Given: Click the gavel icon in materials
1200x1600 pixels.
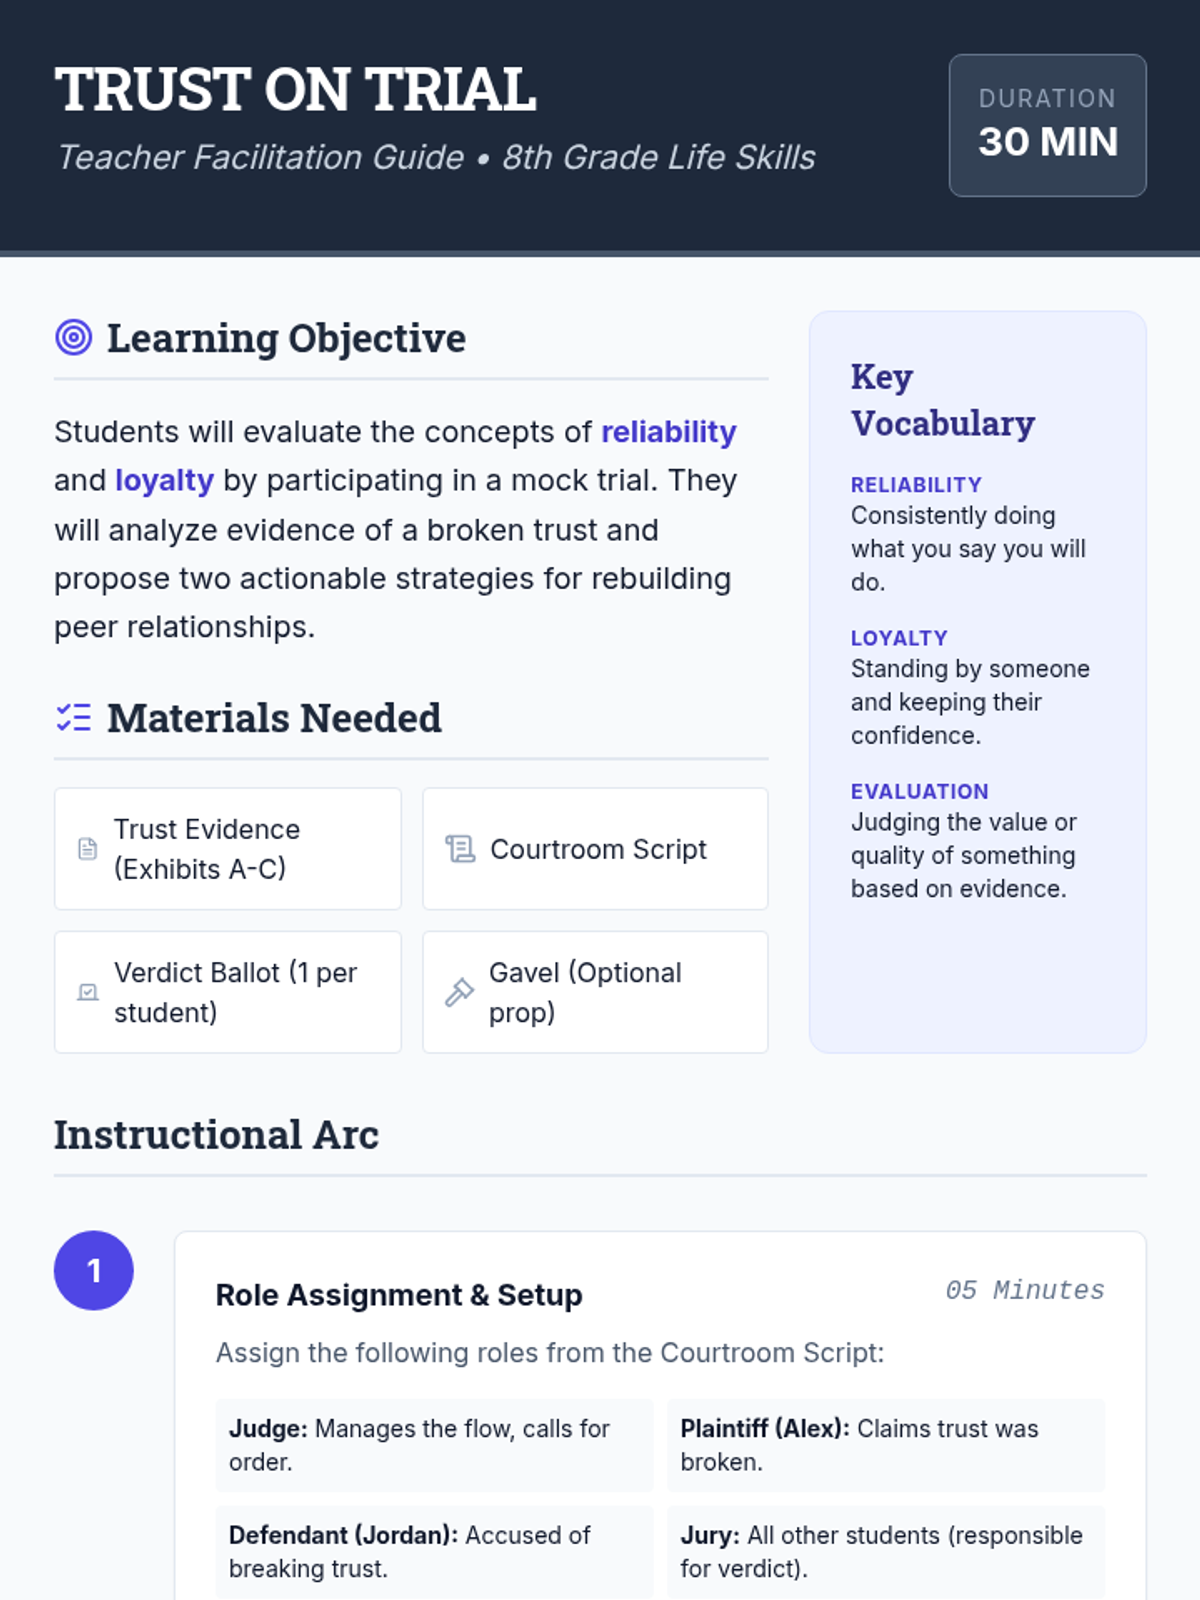Looking at the screenshot, I should point(459,992).
